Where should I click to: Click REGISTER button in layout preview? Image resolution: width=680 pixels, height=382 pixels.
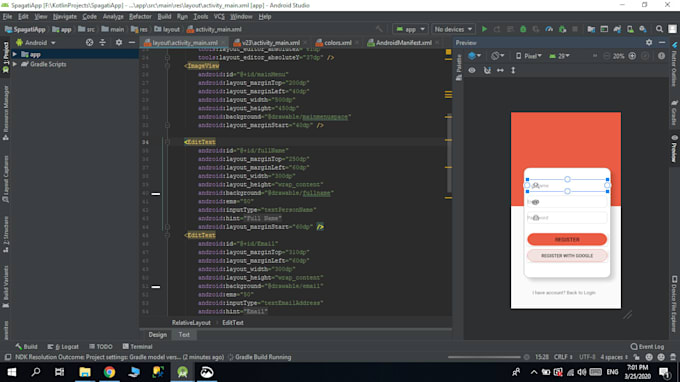pos(567,239)
